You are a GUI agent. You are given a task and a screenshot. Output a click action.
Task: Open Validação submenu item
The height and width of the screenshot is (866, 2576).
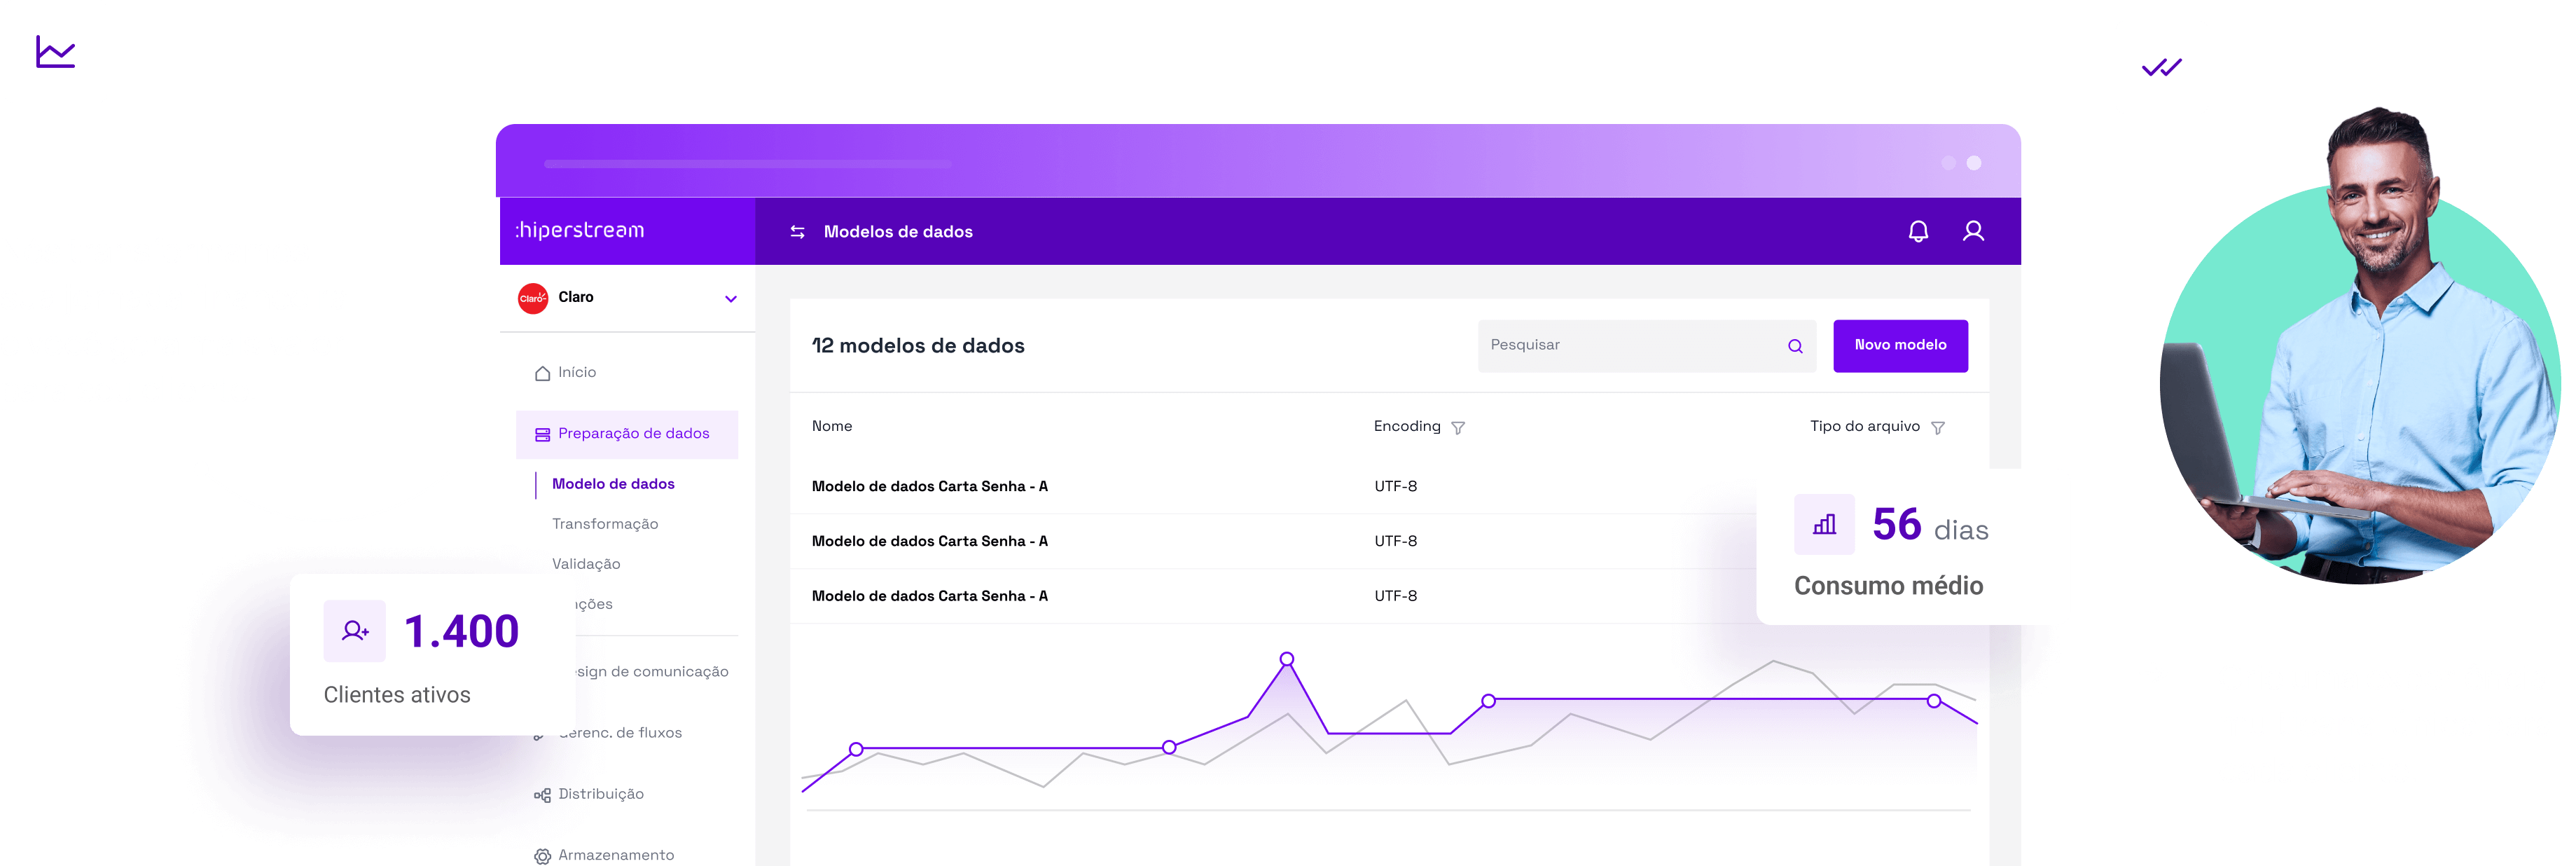[586, 564]
